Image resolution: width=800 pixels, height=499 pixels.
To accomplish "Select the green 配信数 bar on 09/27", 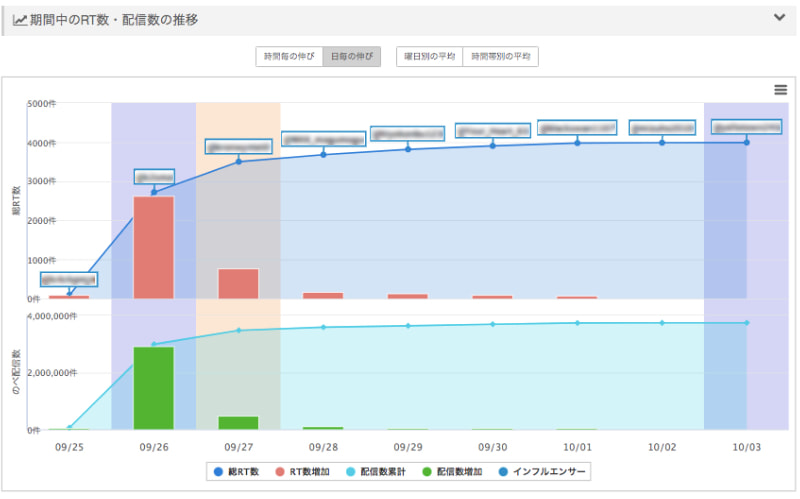I will click(x=238, y=423).
